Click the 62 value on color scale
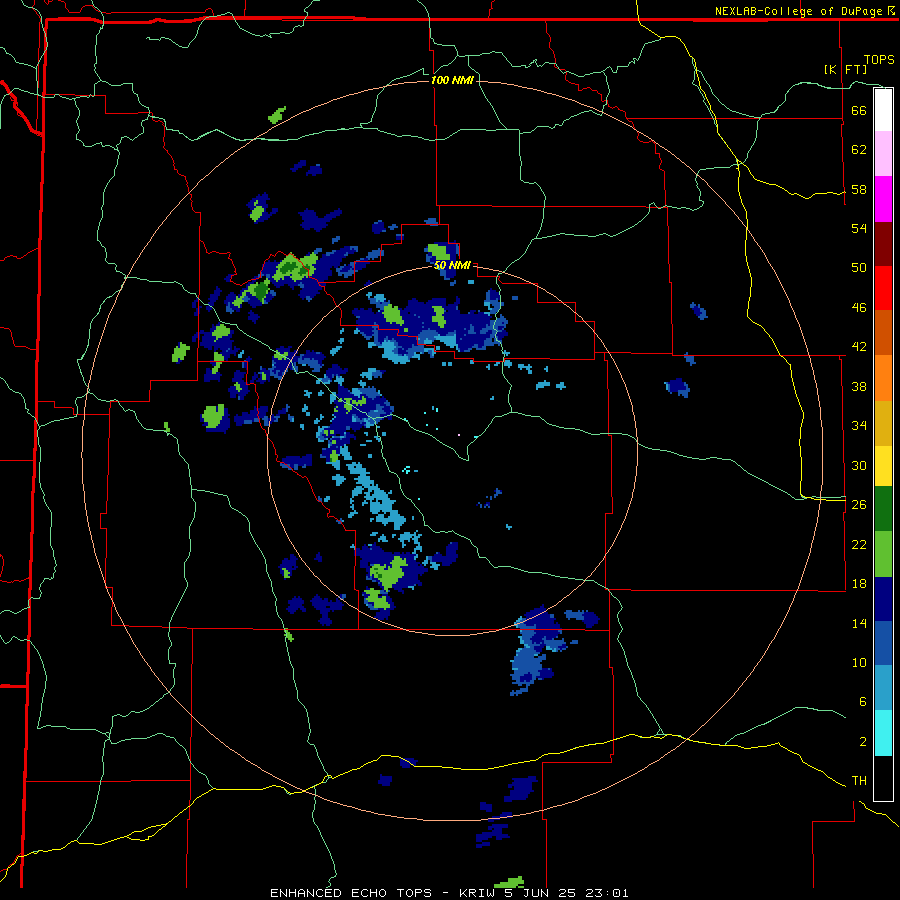This screenshot has width=900, height=900. [x=859, y=150]
